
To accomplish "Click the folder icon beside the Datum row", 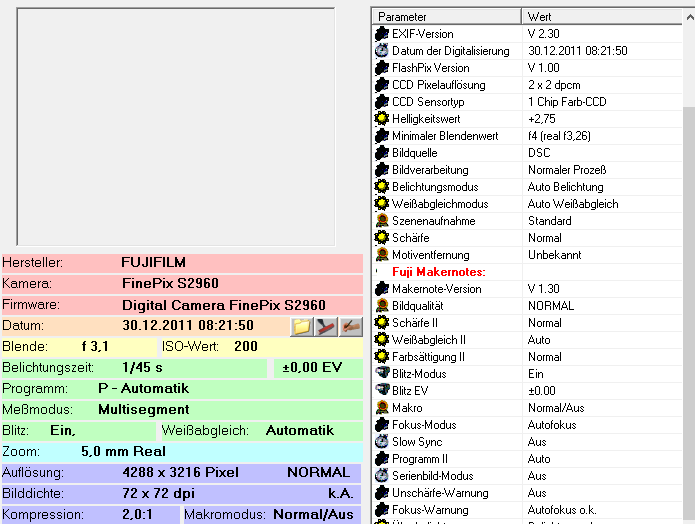I will coord(302,327).
